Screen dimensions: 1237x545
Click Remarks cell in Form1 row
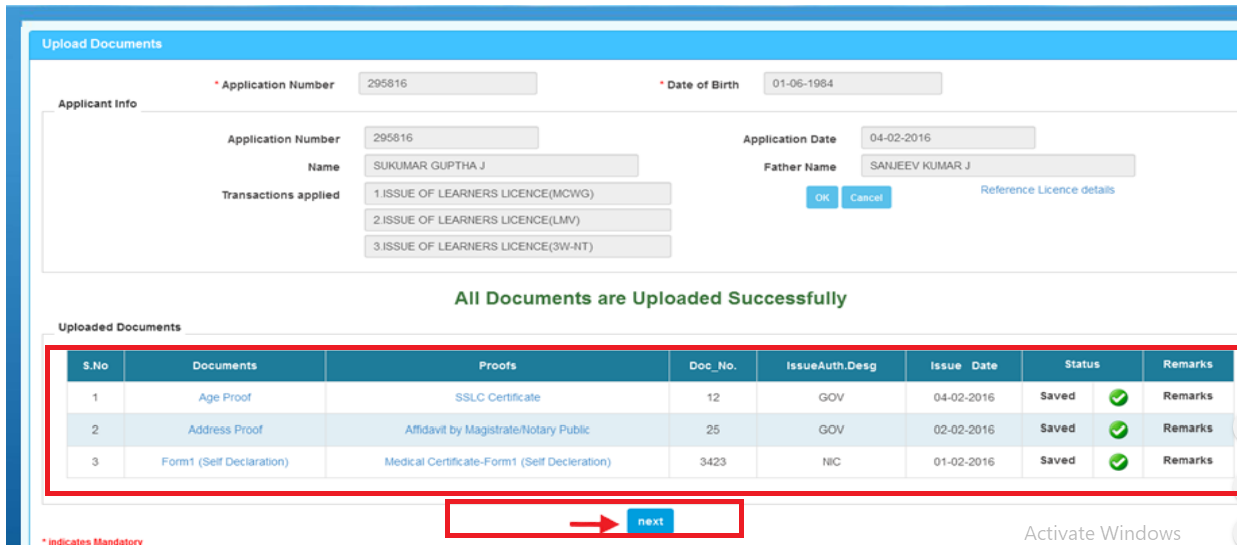point(1188,460)
